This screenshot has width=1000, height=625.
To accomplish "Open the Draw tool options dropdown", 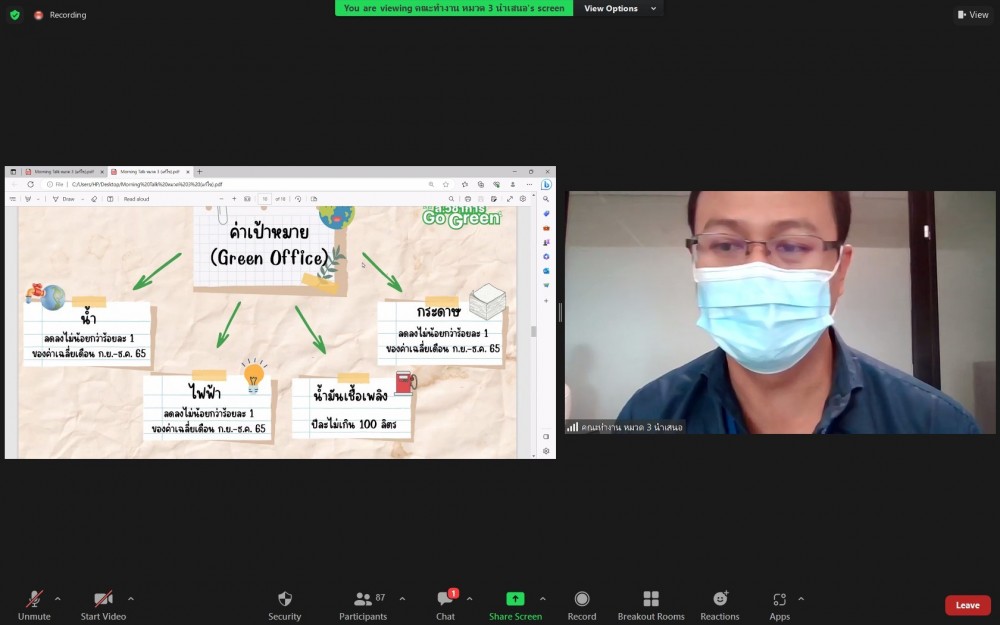I will click(82, 199).
